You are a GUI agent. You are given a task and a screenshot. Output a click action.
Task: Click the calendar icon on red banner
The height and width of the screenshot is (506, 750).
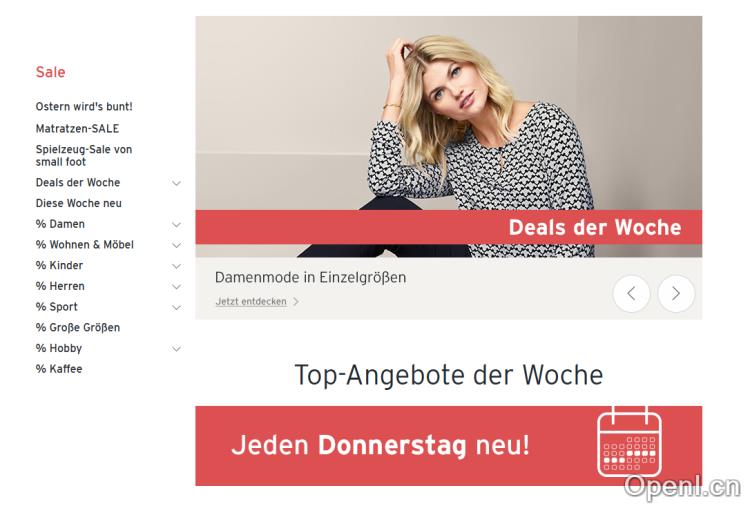[x=629, y=442]
